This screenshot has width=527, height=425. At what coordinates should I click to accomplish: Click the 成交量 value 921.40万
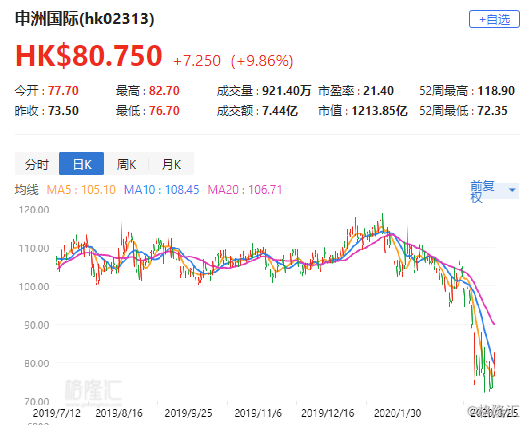click(x=287, y=91)
